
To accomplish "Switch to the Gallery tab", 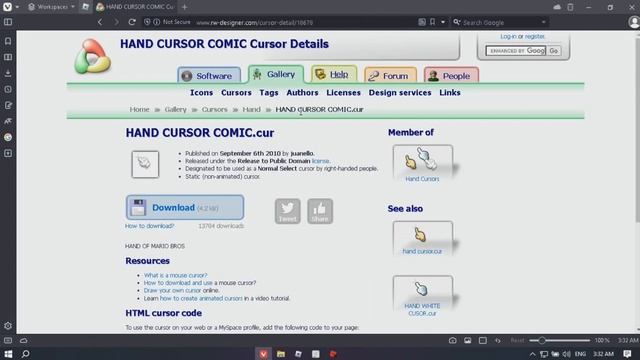I will 276,74.
